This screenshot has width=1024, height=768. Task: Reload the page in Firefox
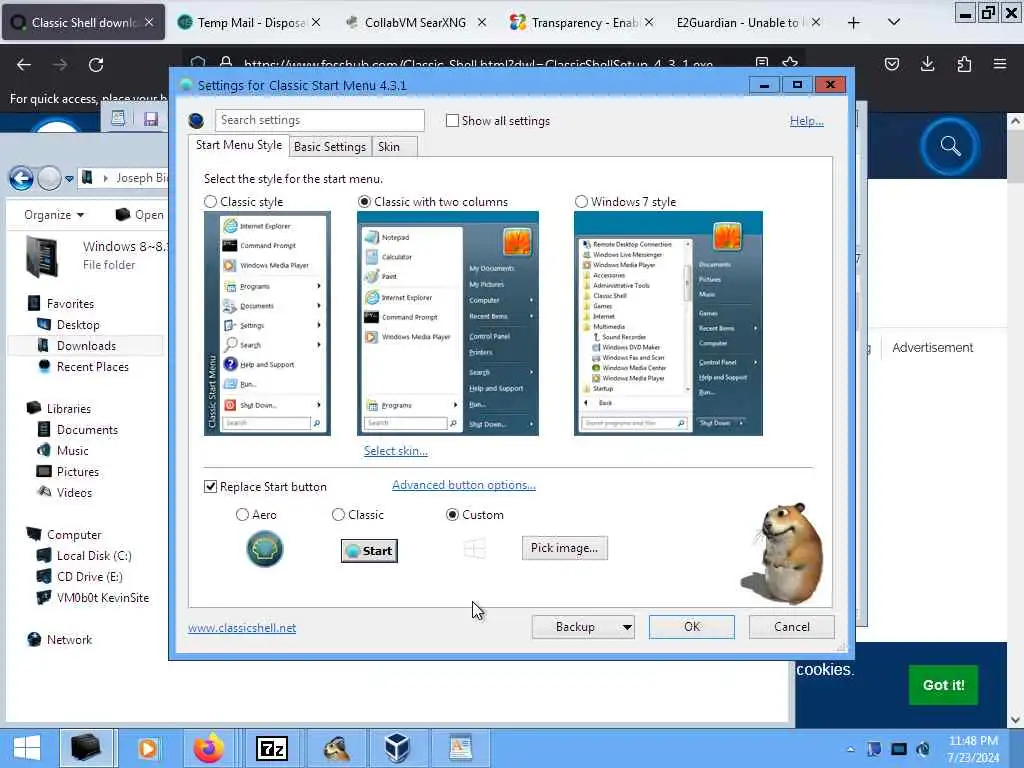pos(96,65)
